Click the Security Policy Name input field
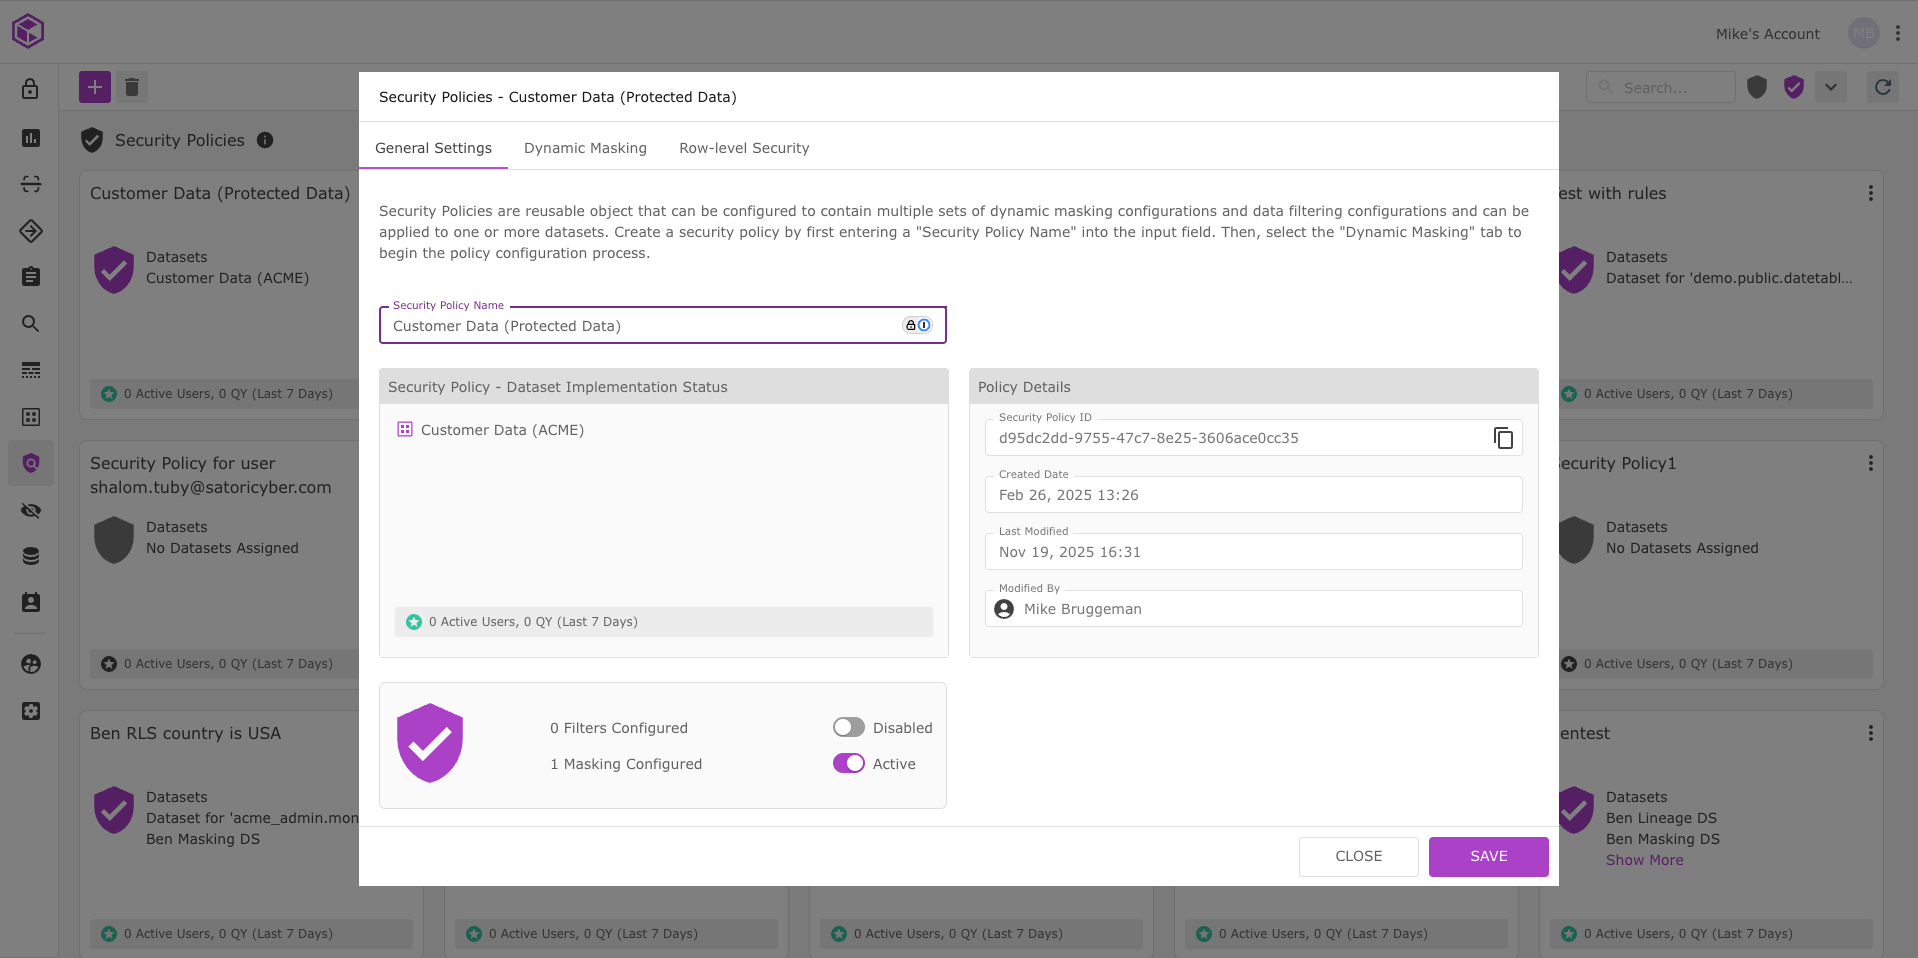This screenshot has width=1918, height=958. [x=640, y=326]
